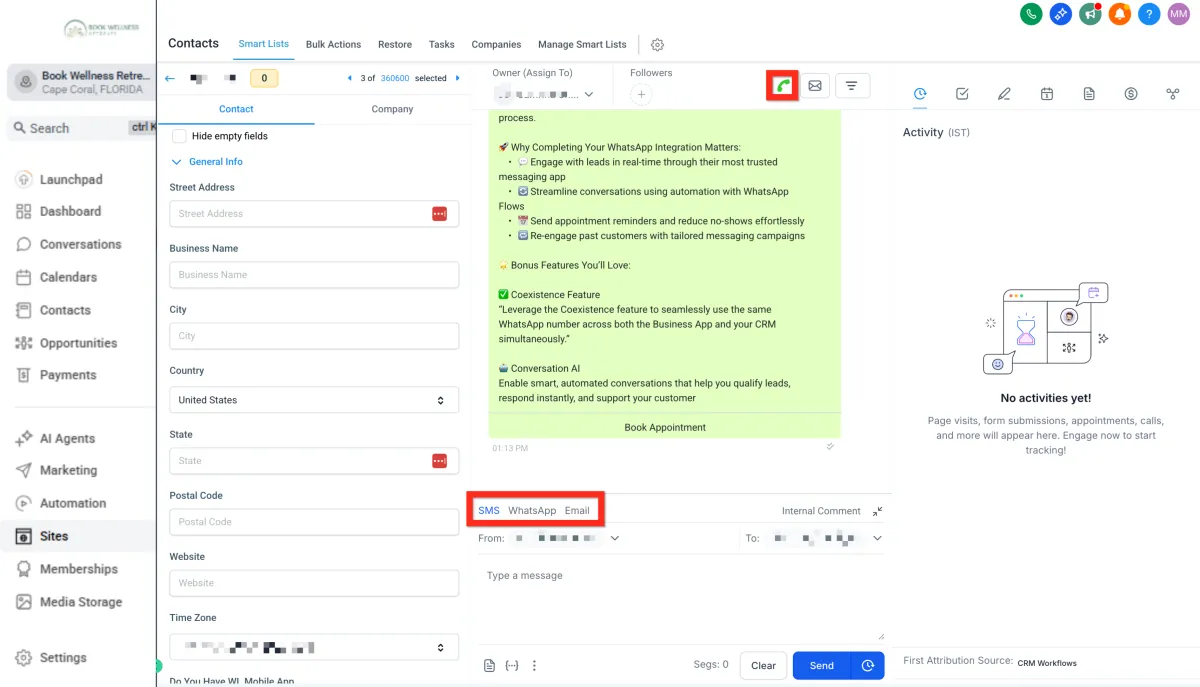Open the help question mark icon
This screenshot has height=687, width=1200.
click(x=1150, y=14)
